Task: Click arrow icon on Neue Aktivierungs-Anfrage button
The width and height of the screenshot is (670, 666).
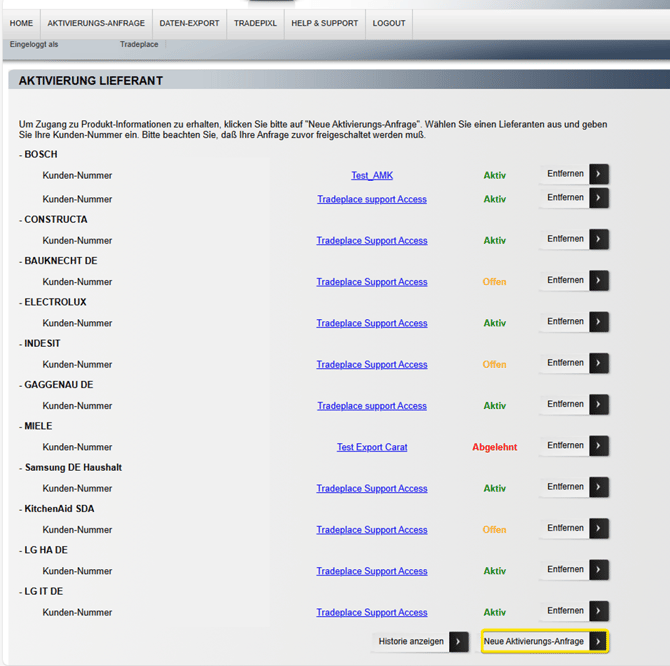Action: point(598,642)
